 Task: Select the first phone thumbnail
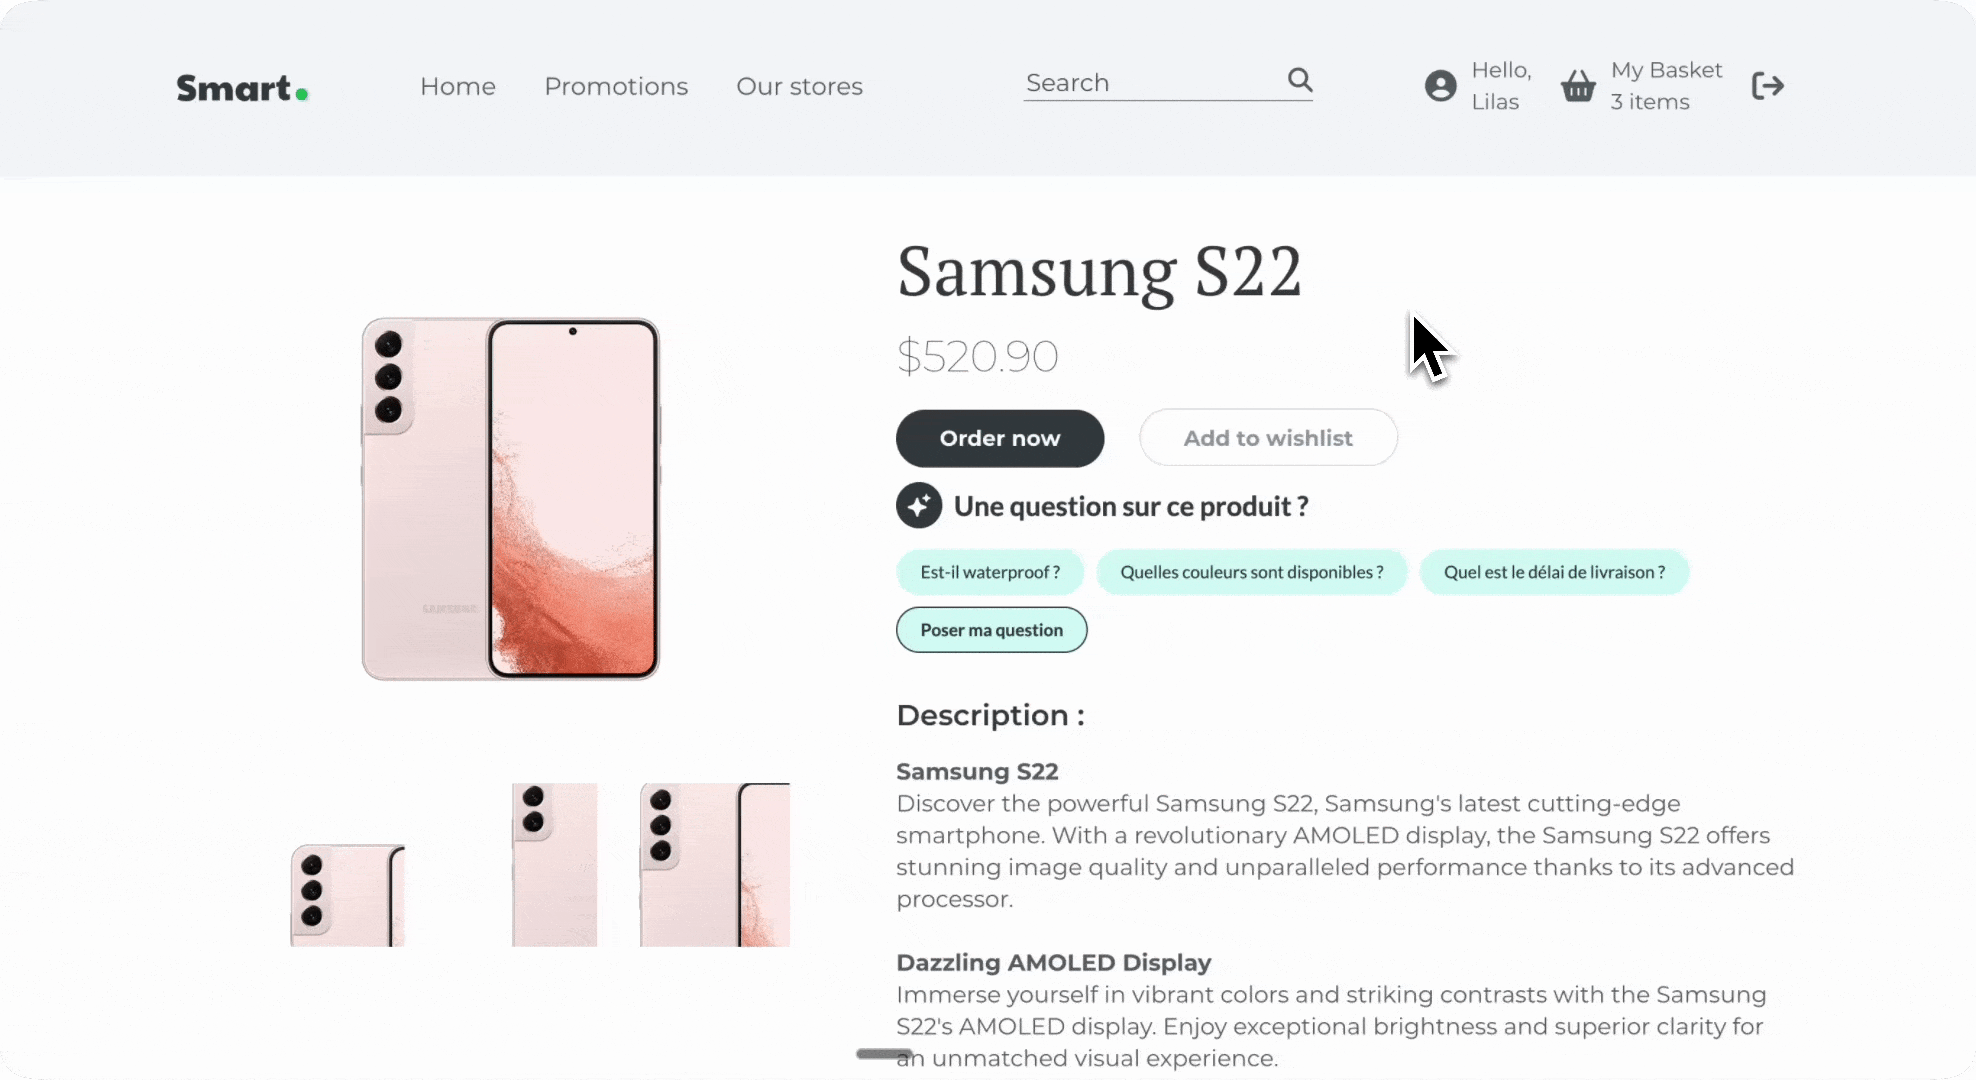[x=348, y=895]
